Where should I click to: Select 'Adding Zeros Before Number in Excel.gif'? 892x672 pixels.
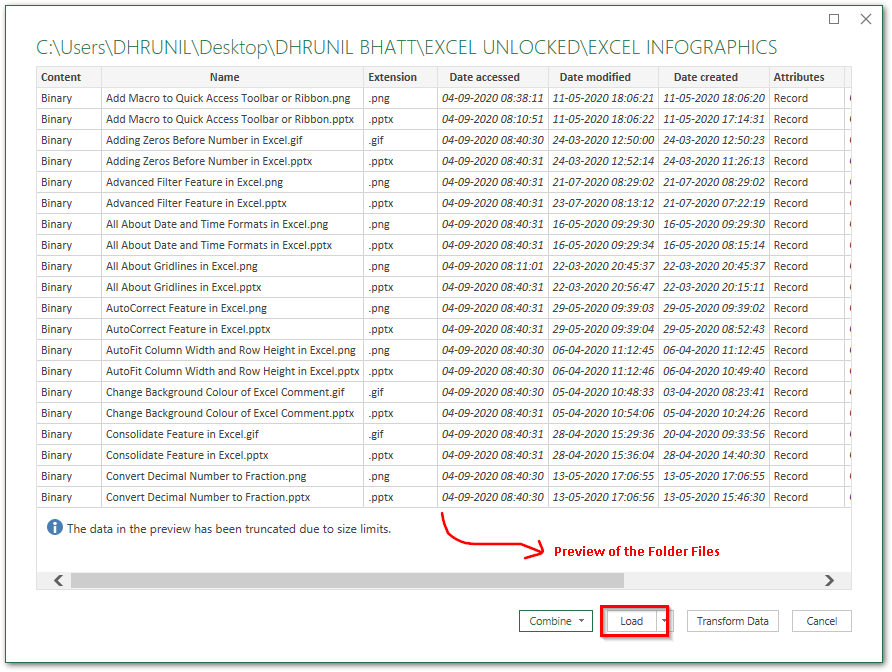(x=204, y=140)
